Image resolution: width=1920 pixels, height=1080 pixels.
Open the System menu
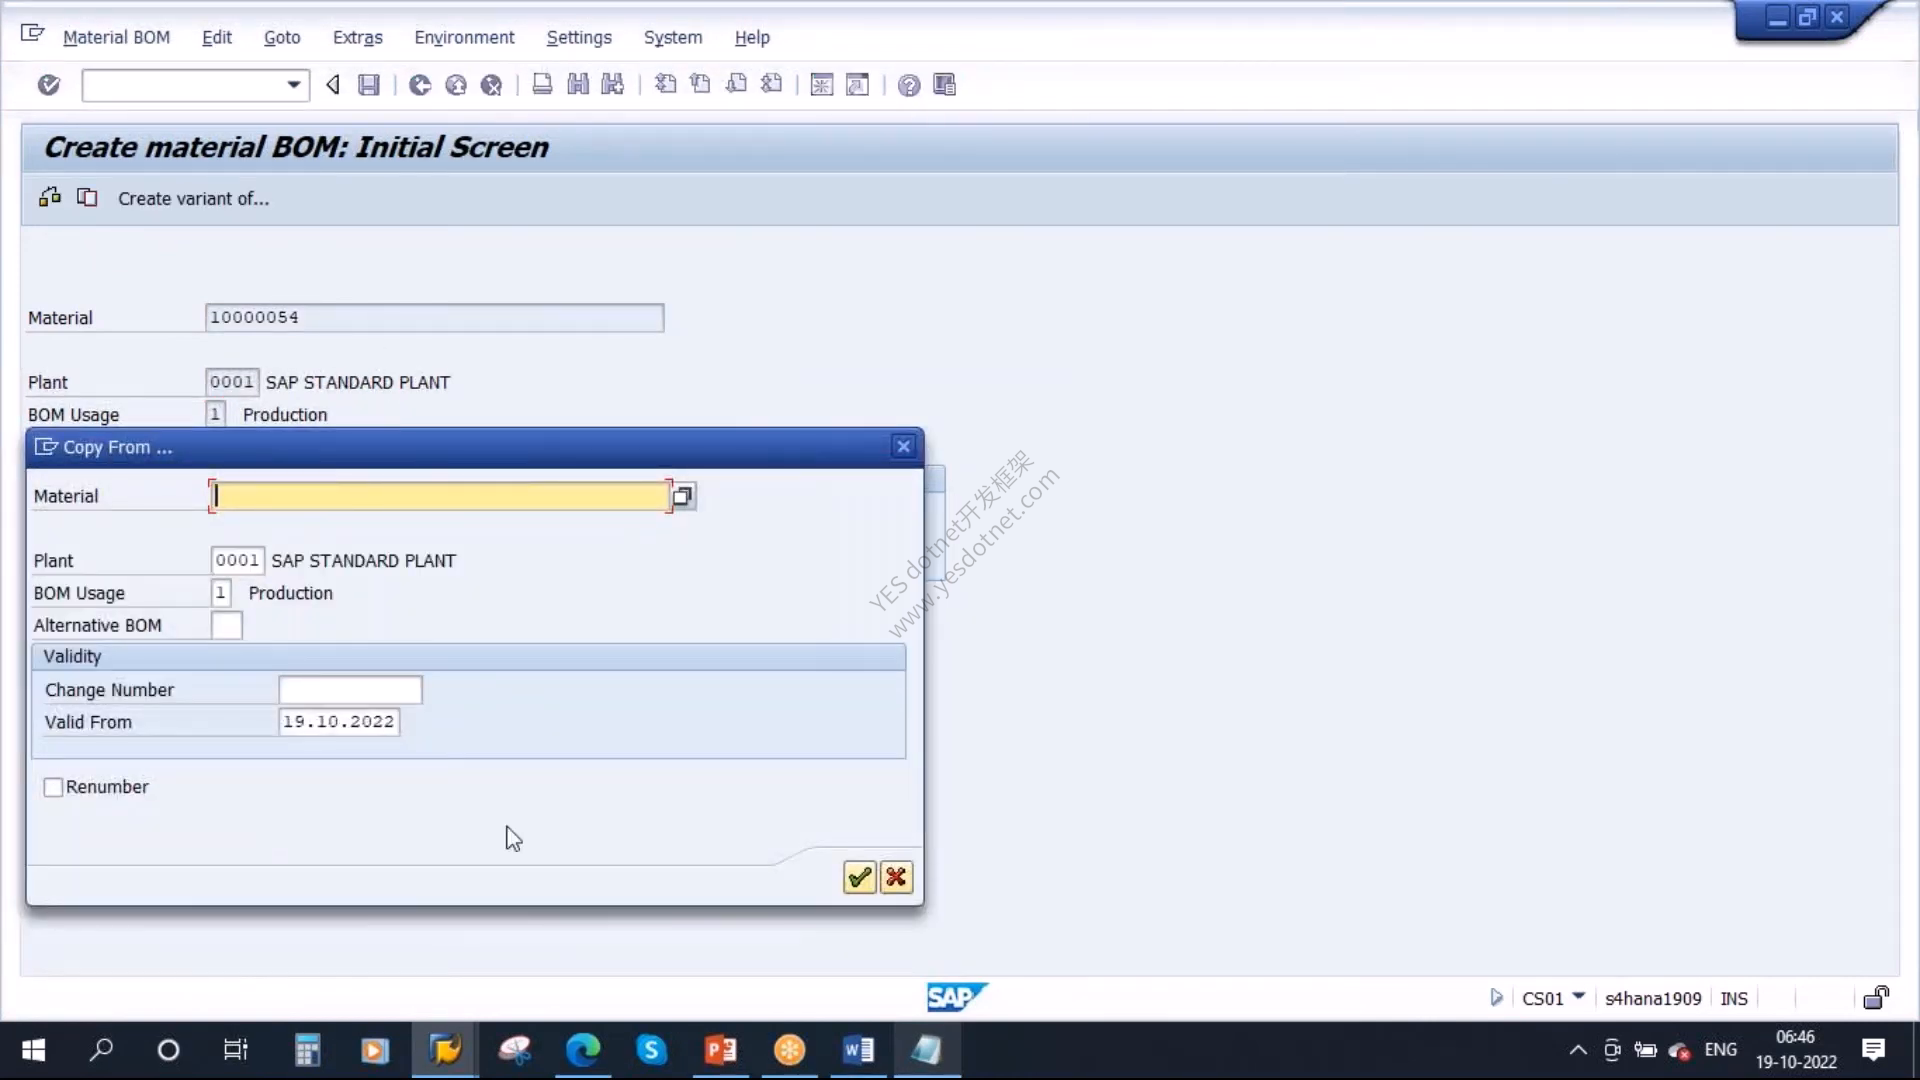673,37
